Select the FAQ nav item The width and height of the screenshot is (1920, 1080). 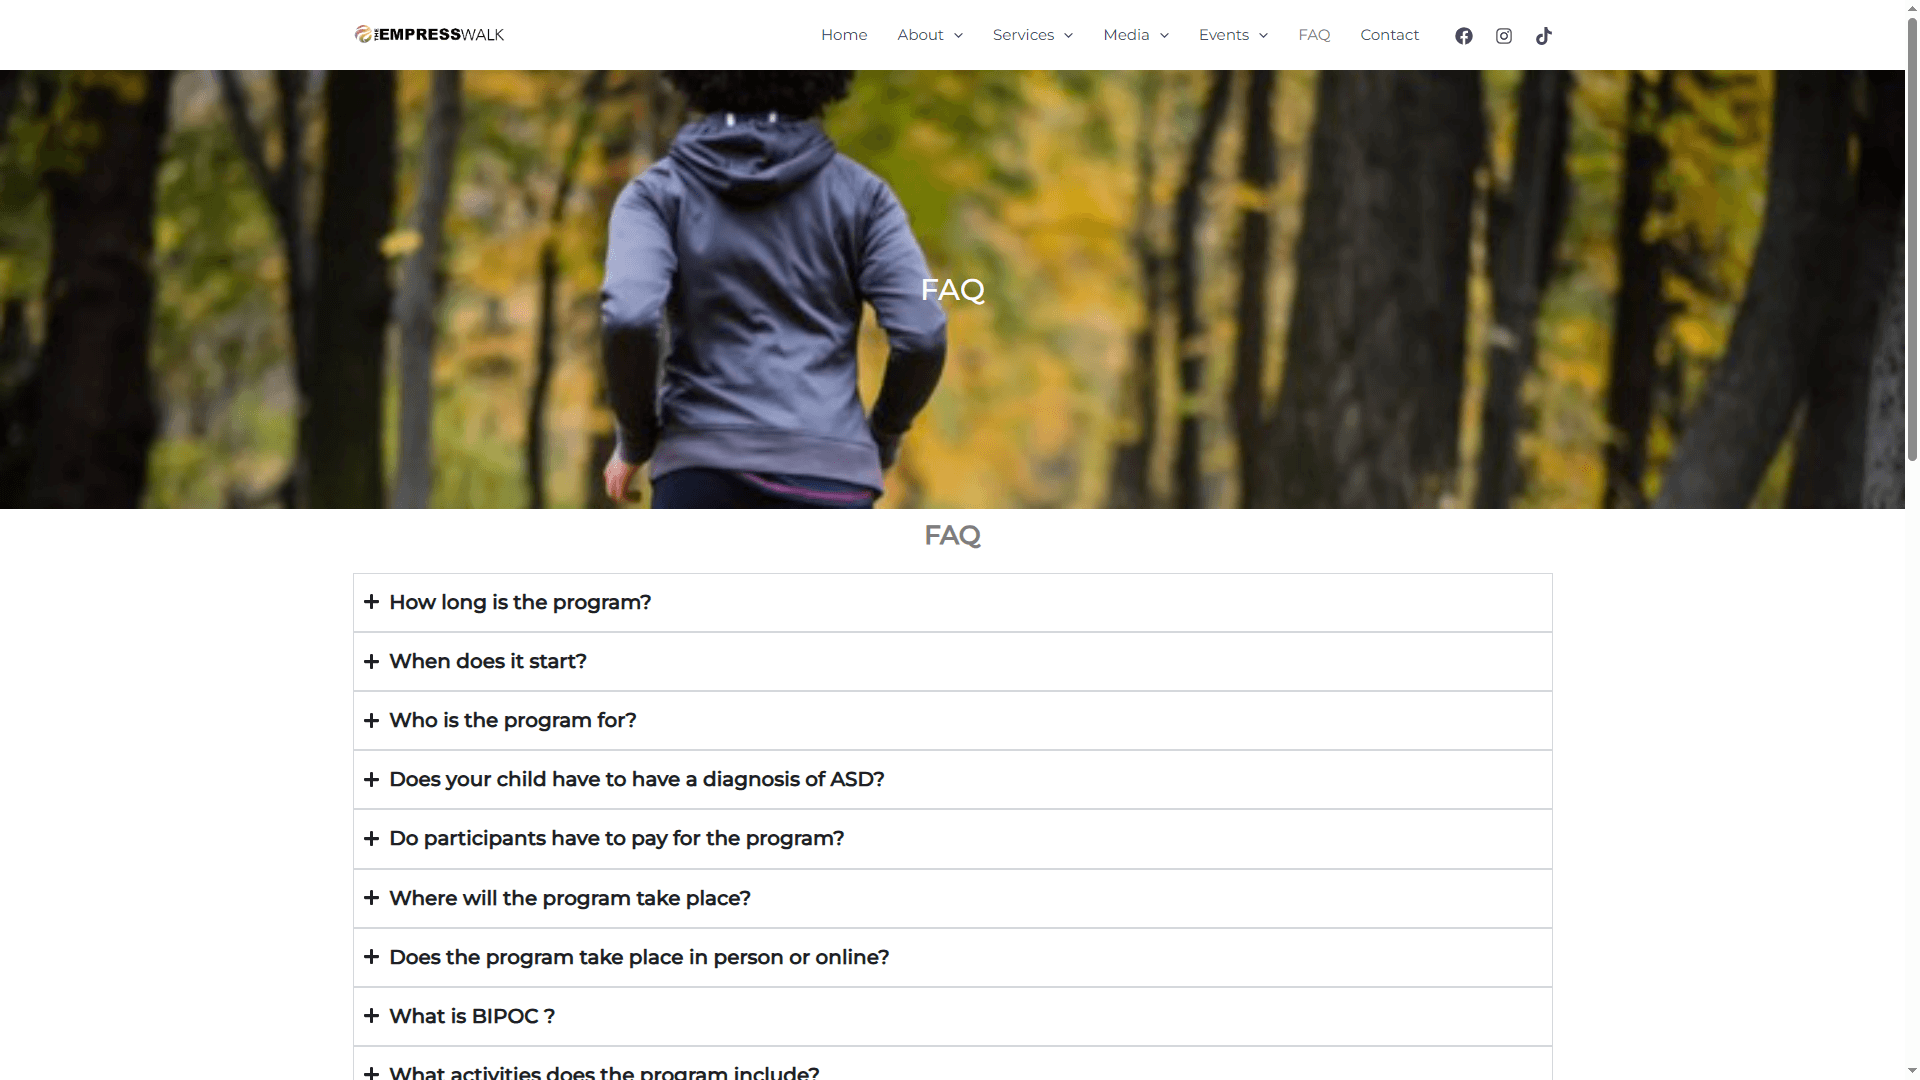[x=1314, y=35]
